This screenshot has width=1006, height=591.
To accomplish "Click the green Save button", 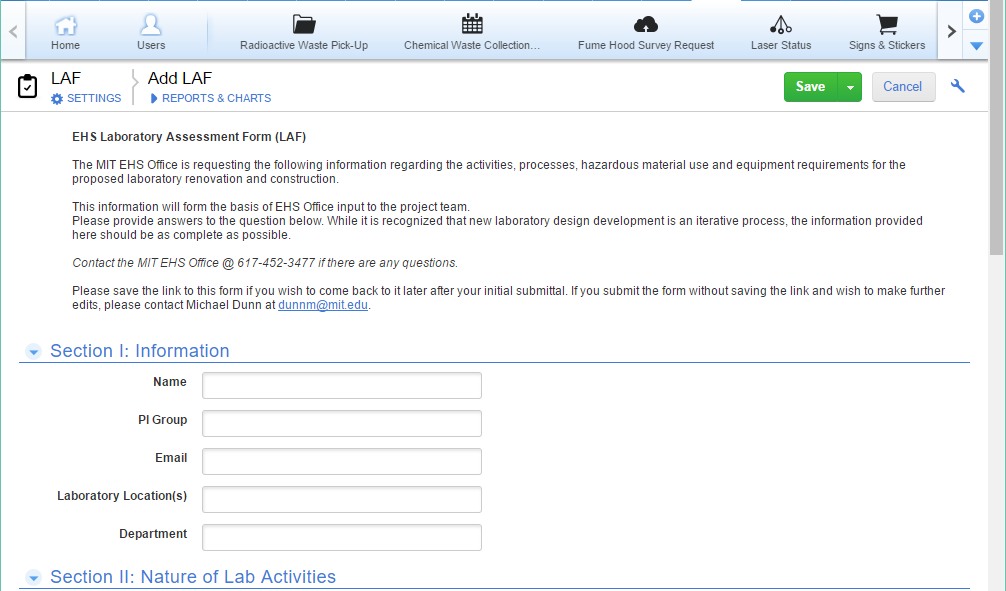I will coord(810,87).
